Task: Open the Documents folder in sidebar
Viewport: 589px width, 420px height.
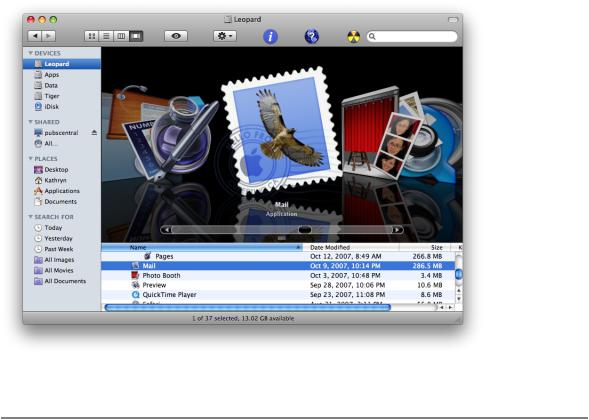Action: point(62,202)
